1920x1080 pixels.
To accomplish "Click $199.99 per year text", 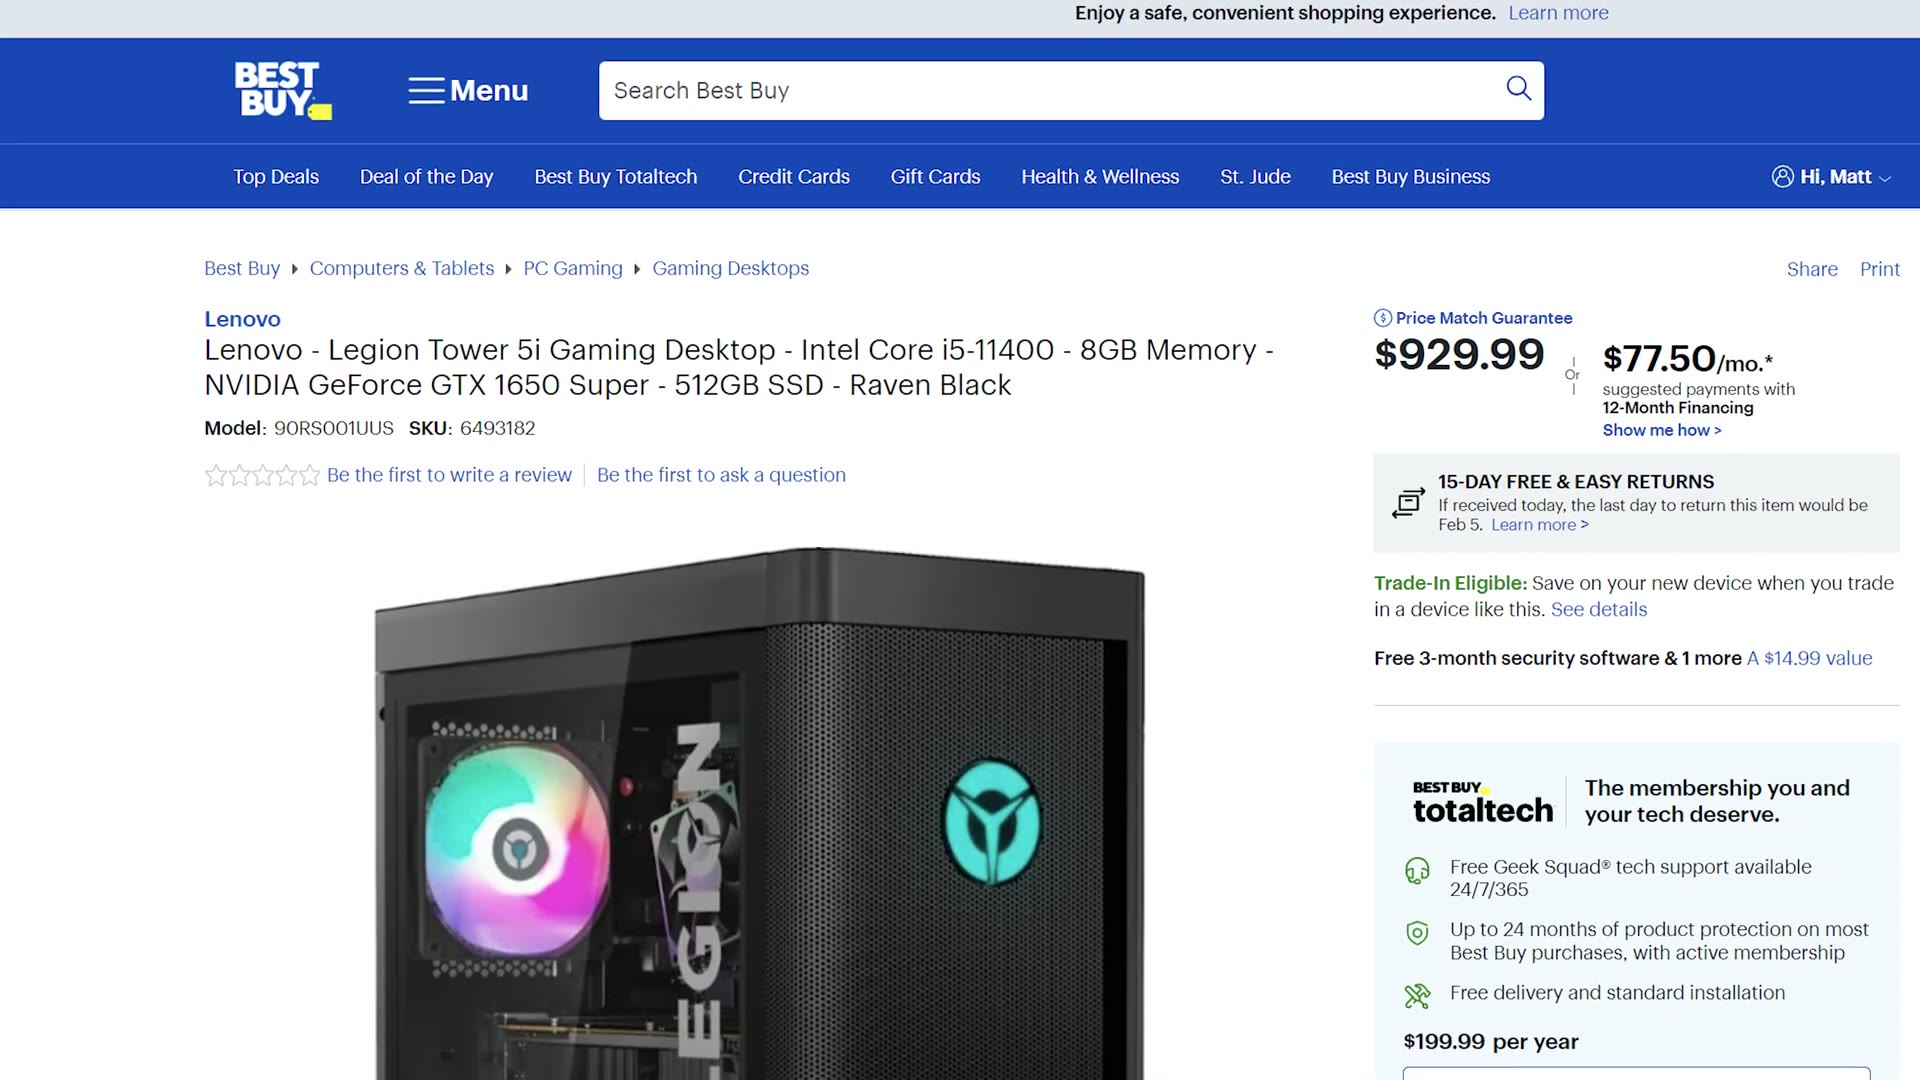I will click(x=1490, y=1041).
